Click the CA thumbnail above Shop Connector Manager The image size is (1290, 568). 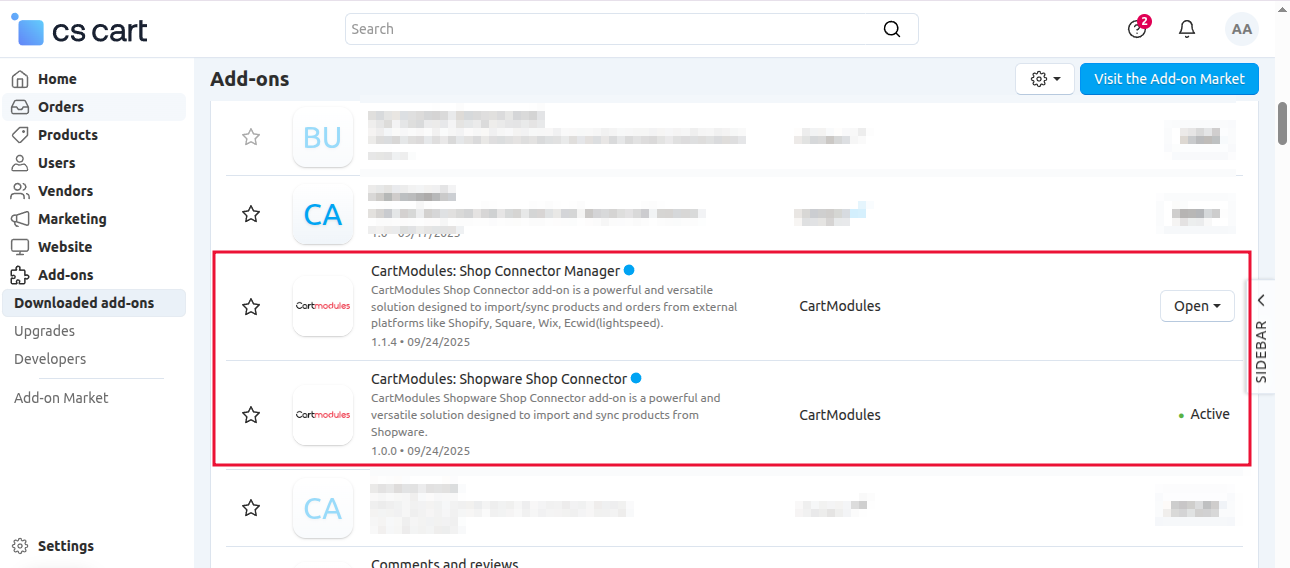tap(323, 214)
